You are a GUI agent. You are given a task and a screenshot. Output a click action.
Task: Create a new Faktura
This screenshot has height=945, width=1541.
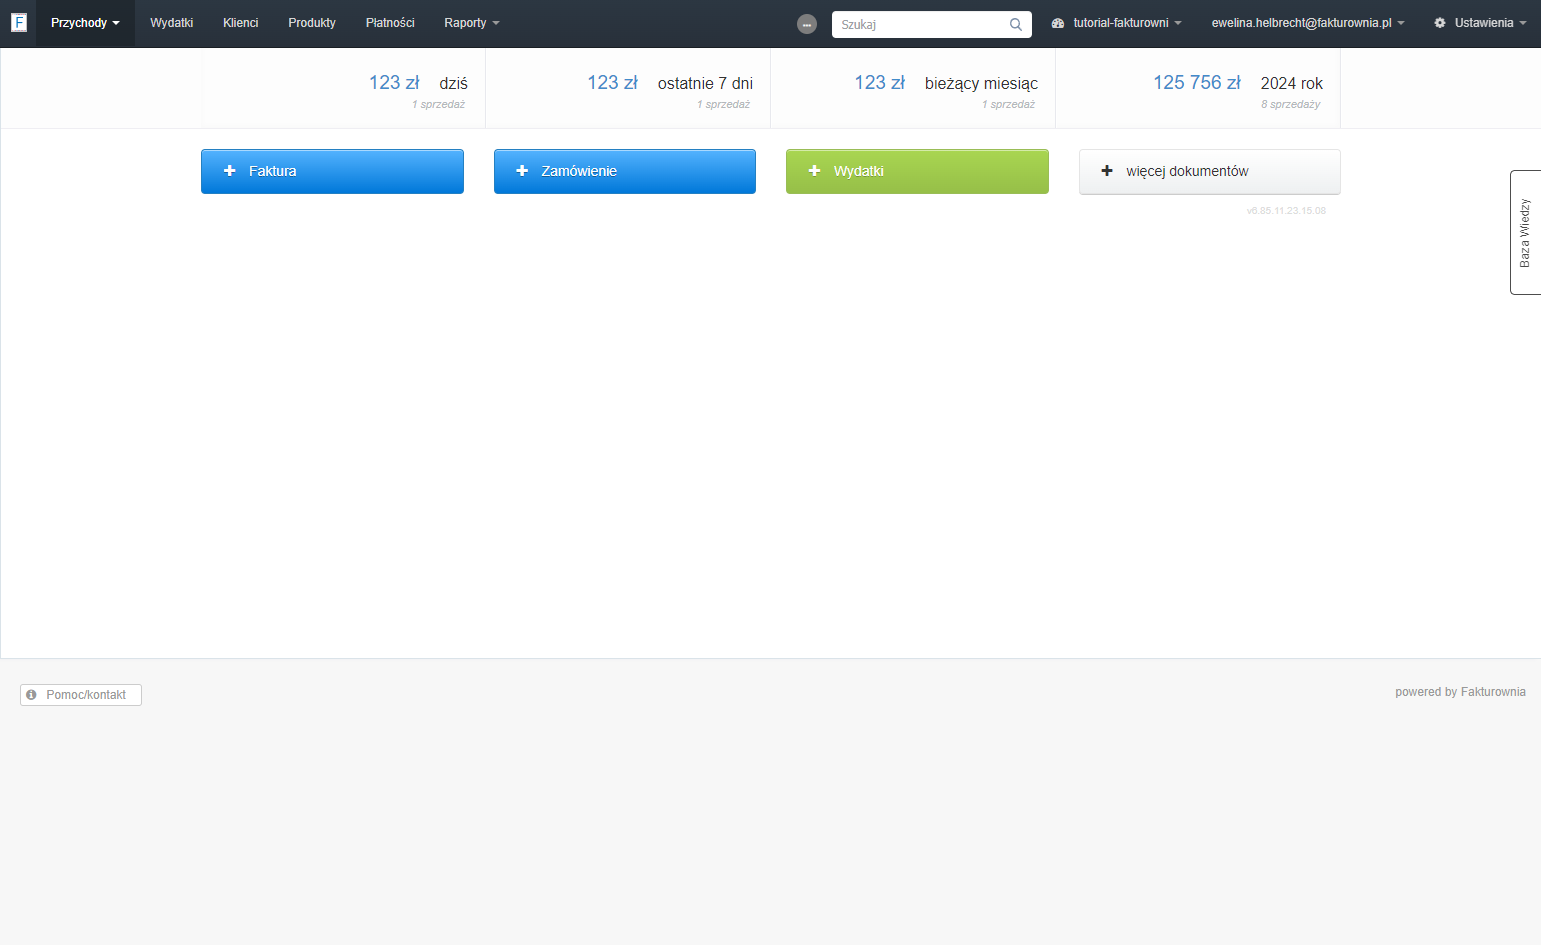pyautogui.click(x=332, y=171)
